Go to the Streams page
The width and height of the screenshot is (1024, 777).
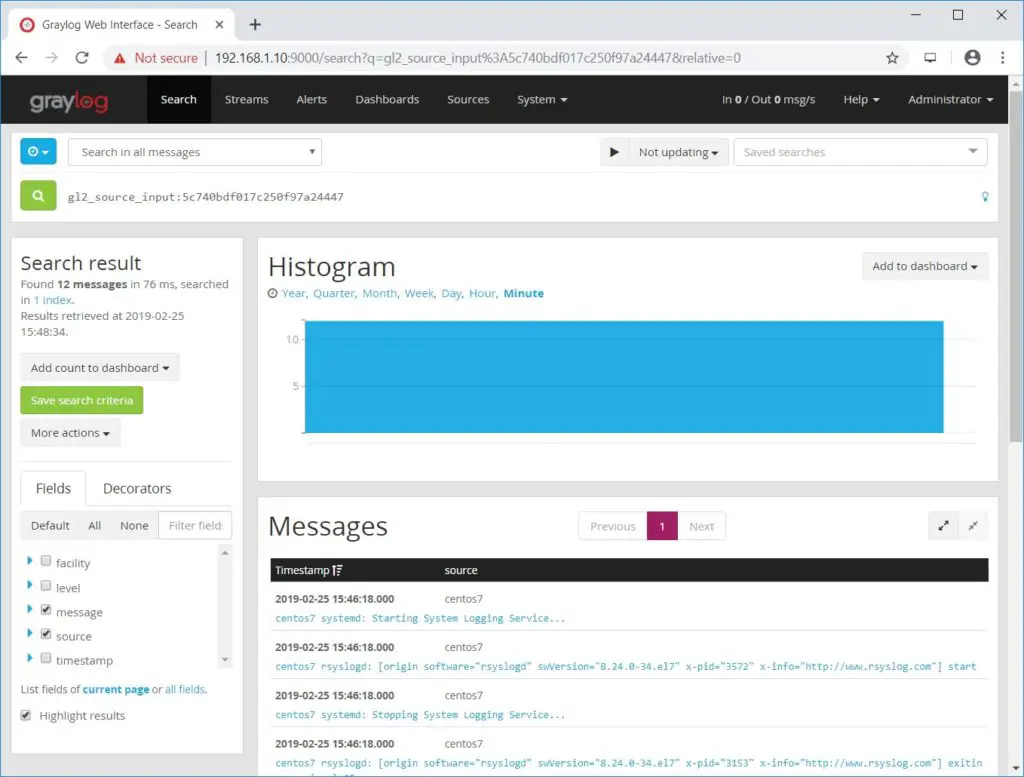coord(246,100)
